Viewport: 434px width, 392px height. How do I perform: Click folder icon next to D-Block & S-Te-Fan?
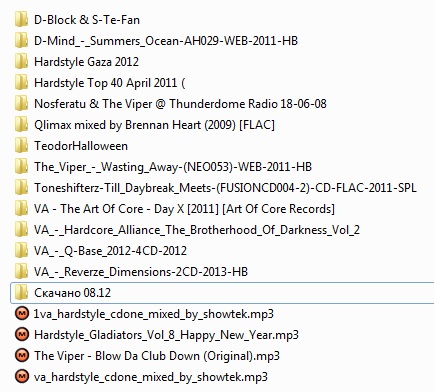click(x=21, y=20)
